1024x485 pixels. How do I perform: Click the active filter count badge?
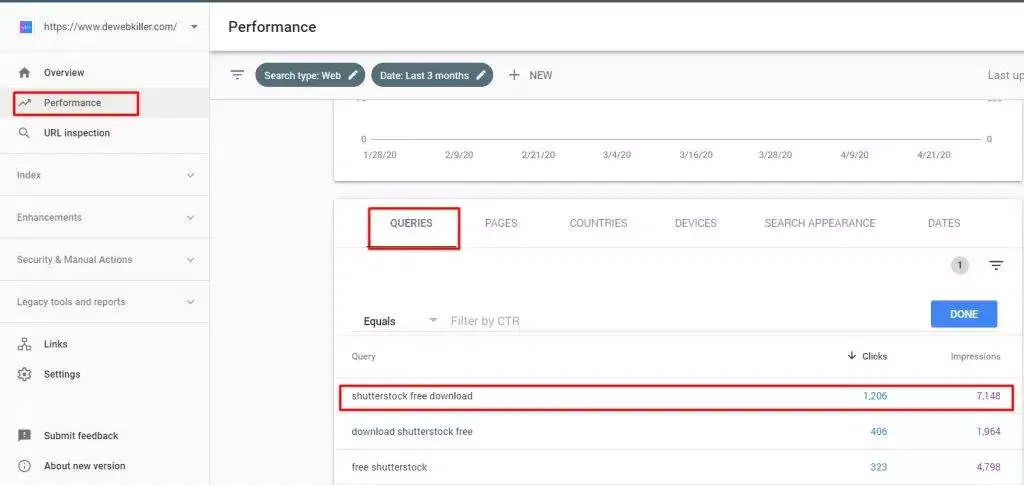click(959, 265)
